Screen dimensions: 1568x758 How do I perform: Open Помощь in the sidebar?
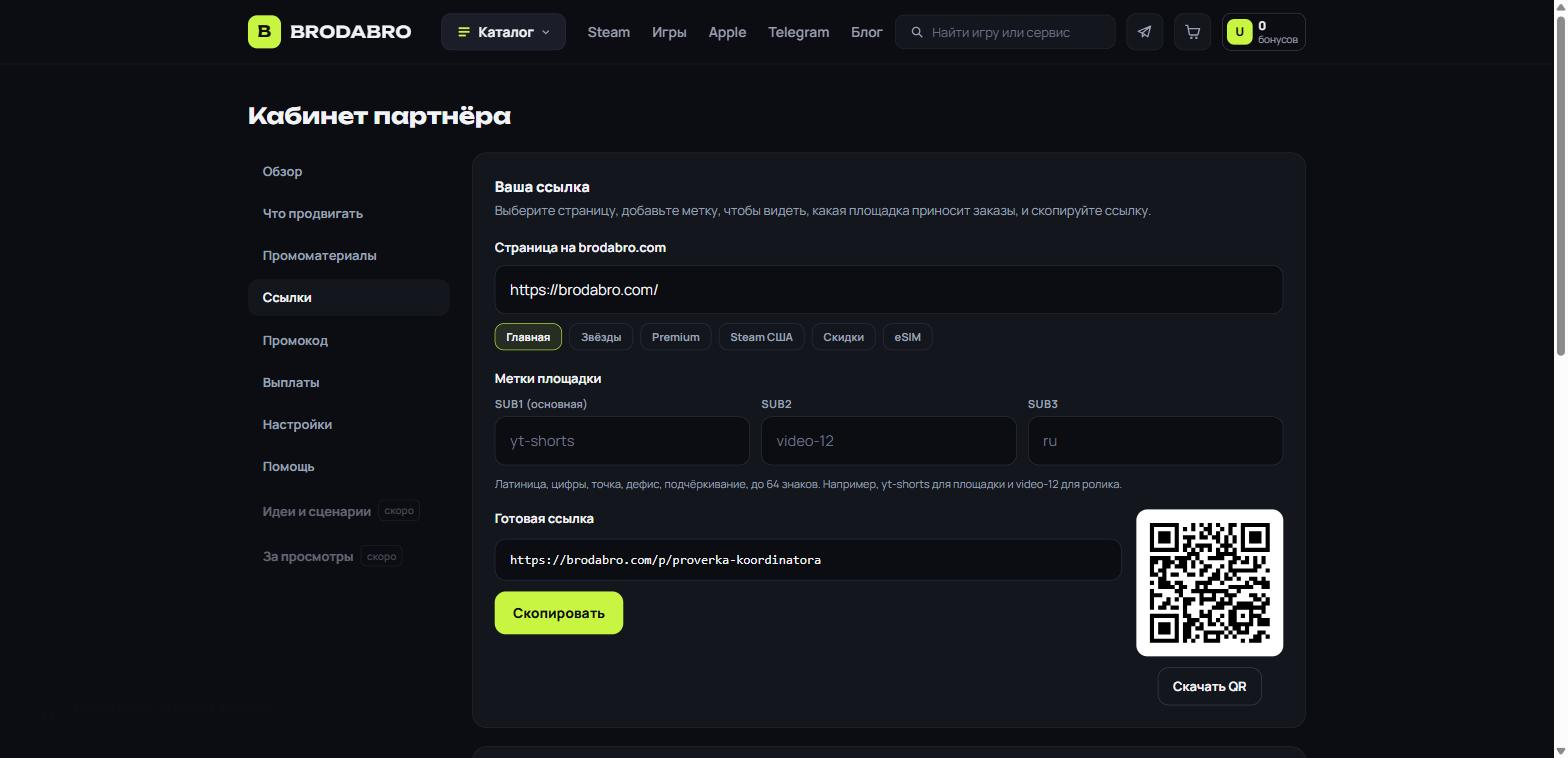[349, 466]
